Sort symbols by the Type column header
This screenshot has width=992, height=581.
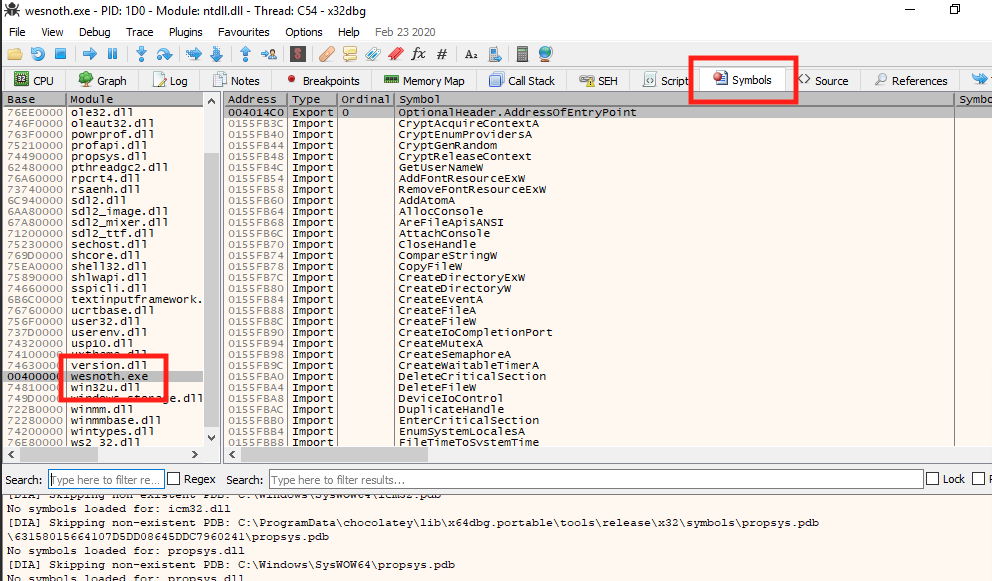click(312, 99)
